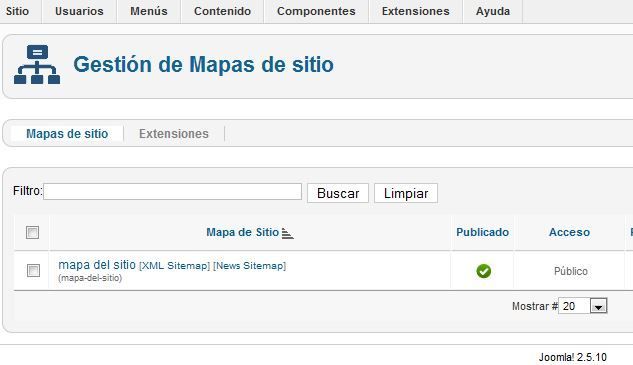Open the Usuarios menu
The image size is (633, 365).
tap(79, 11)
